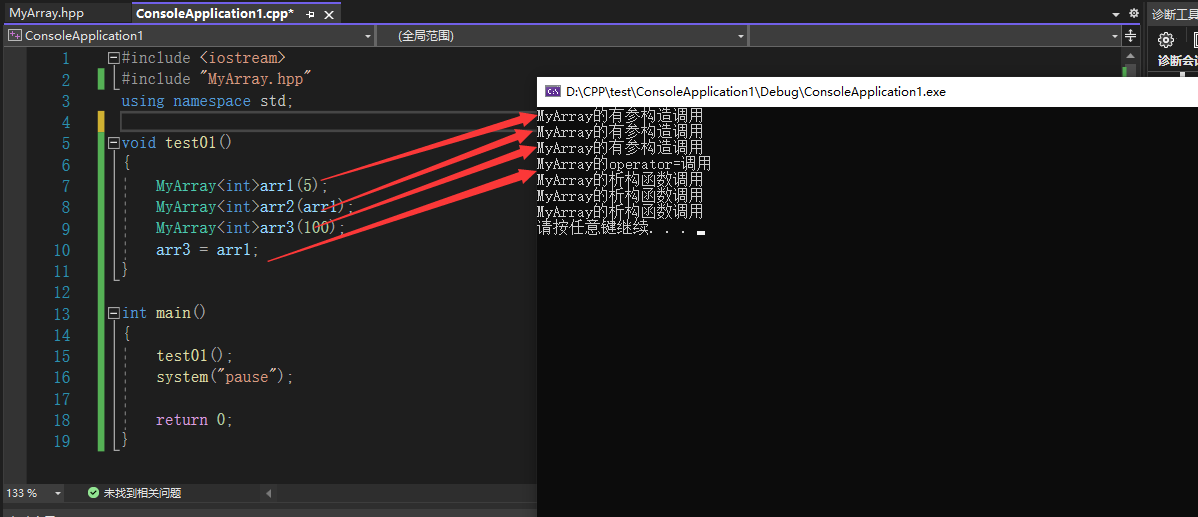The height and width of the screenshot is (517, 1198).
Task: Click the "MyArray.hpp" include on line 2
Action: 256,79
